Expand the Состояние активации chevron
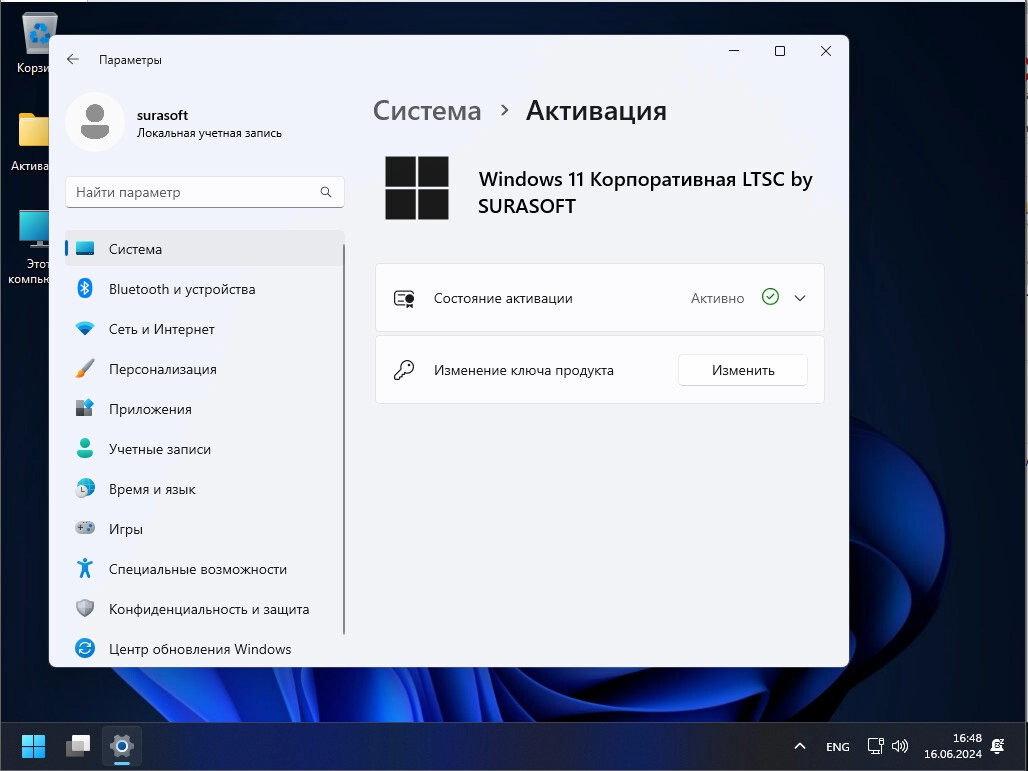 [x=800, y=298]
